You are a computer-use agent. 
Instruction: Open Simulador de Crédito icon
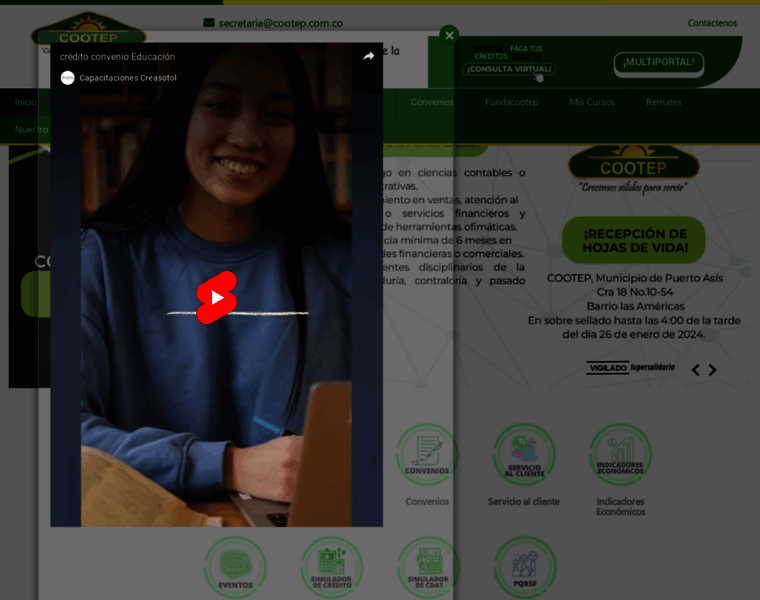pos(332,567)
